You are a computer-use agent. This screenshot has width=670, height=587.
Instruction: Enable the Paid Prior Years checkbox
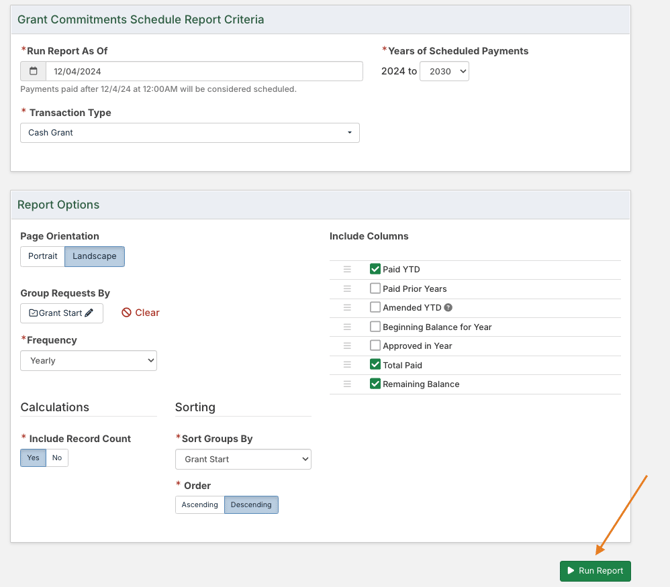click(x=375, y=289)
